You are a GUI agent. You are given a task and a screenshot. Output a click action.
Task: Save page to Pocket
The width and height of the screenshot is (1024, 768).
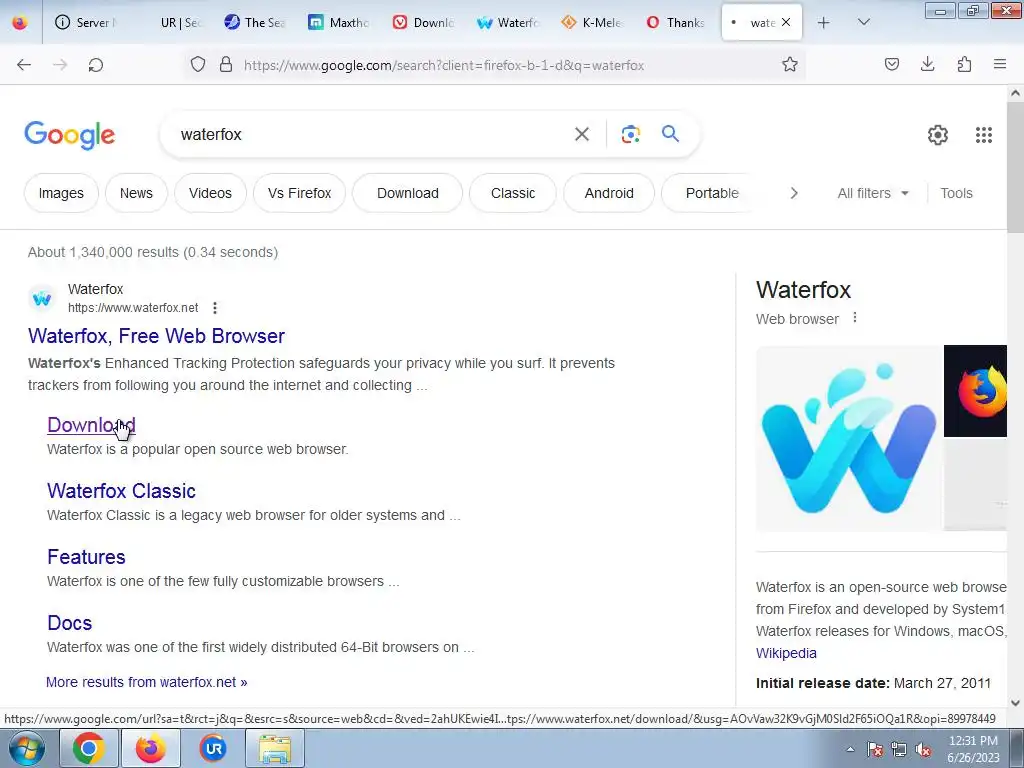coord(891,64)
